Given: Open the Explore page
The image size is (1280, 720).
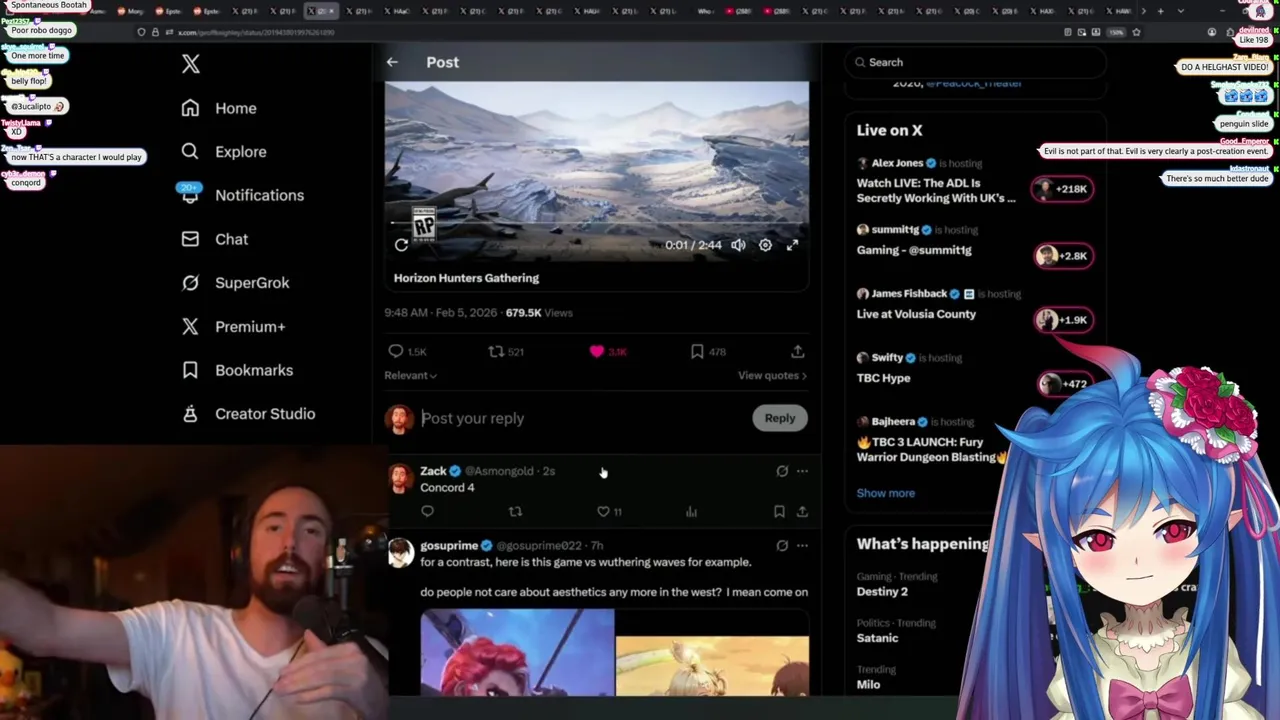Looking at the screenshot, I should [x=224, y=152].
